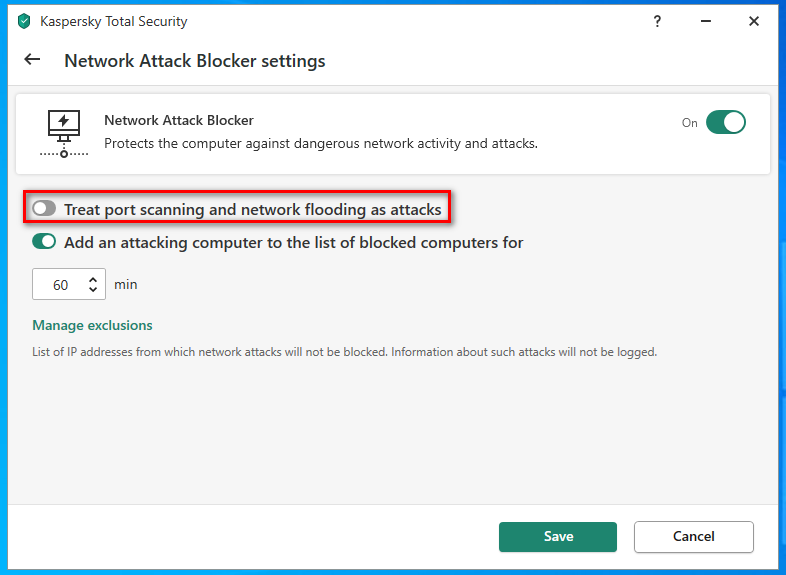Click the Kaspersky Total Security title text
The image size is (786, 575).
(x=113, y=21)
